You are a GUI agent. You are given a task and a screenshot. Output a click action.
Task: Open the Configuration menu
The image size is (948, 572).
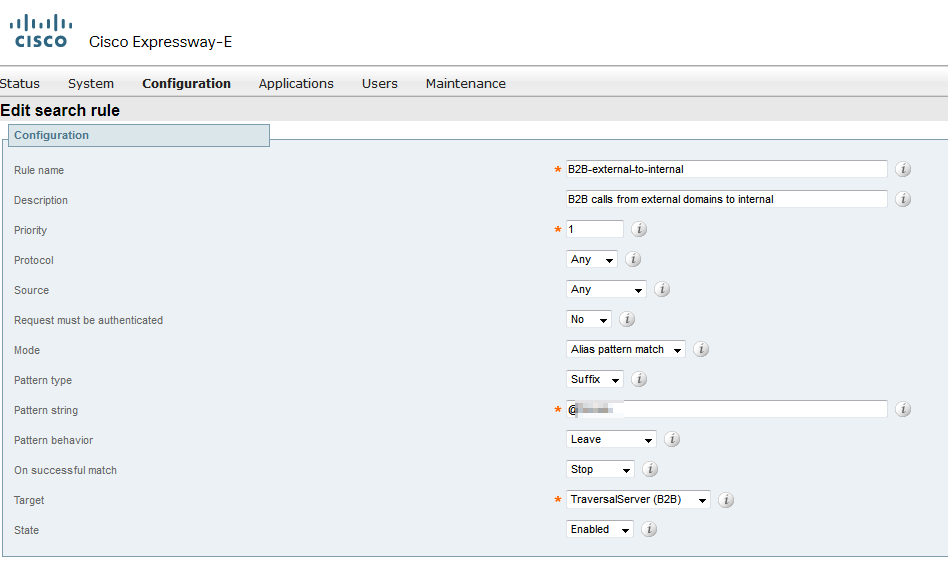[186, 83]
